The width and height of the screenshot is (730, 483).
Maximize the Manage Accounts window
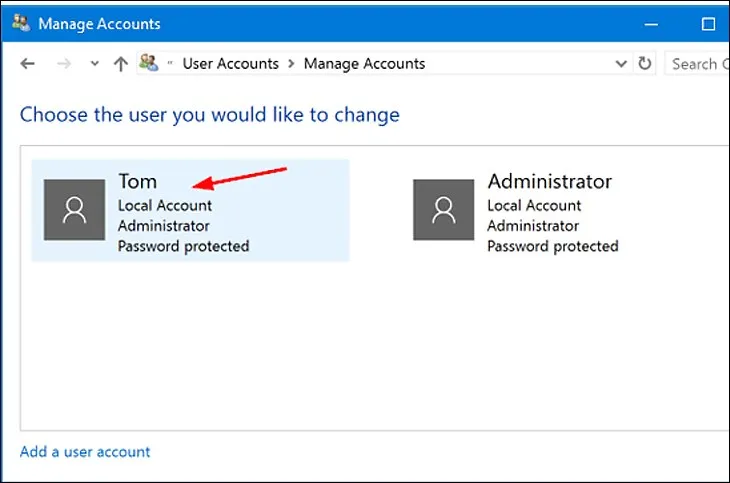coord(709,24)
